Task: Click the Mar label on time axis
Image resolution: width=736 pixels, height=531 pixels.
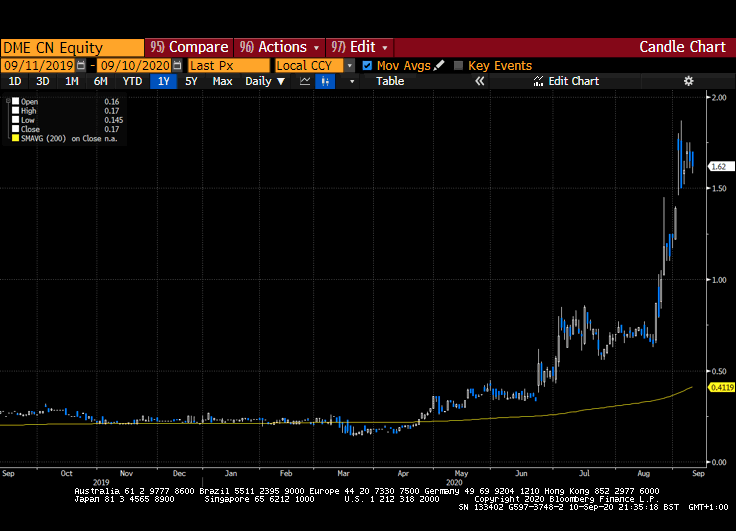Action: (344, 473)
